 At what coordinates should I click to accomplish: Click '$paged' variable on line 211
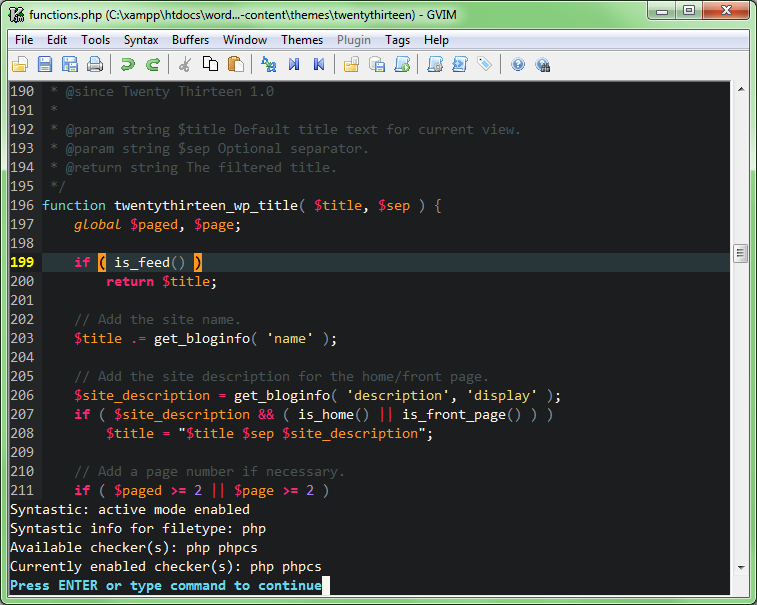(138, 491)
